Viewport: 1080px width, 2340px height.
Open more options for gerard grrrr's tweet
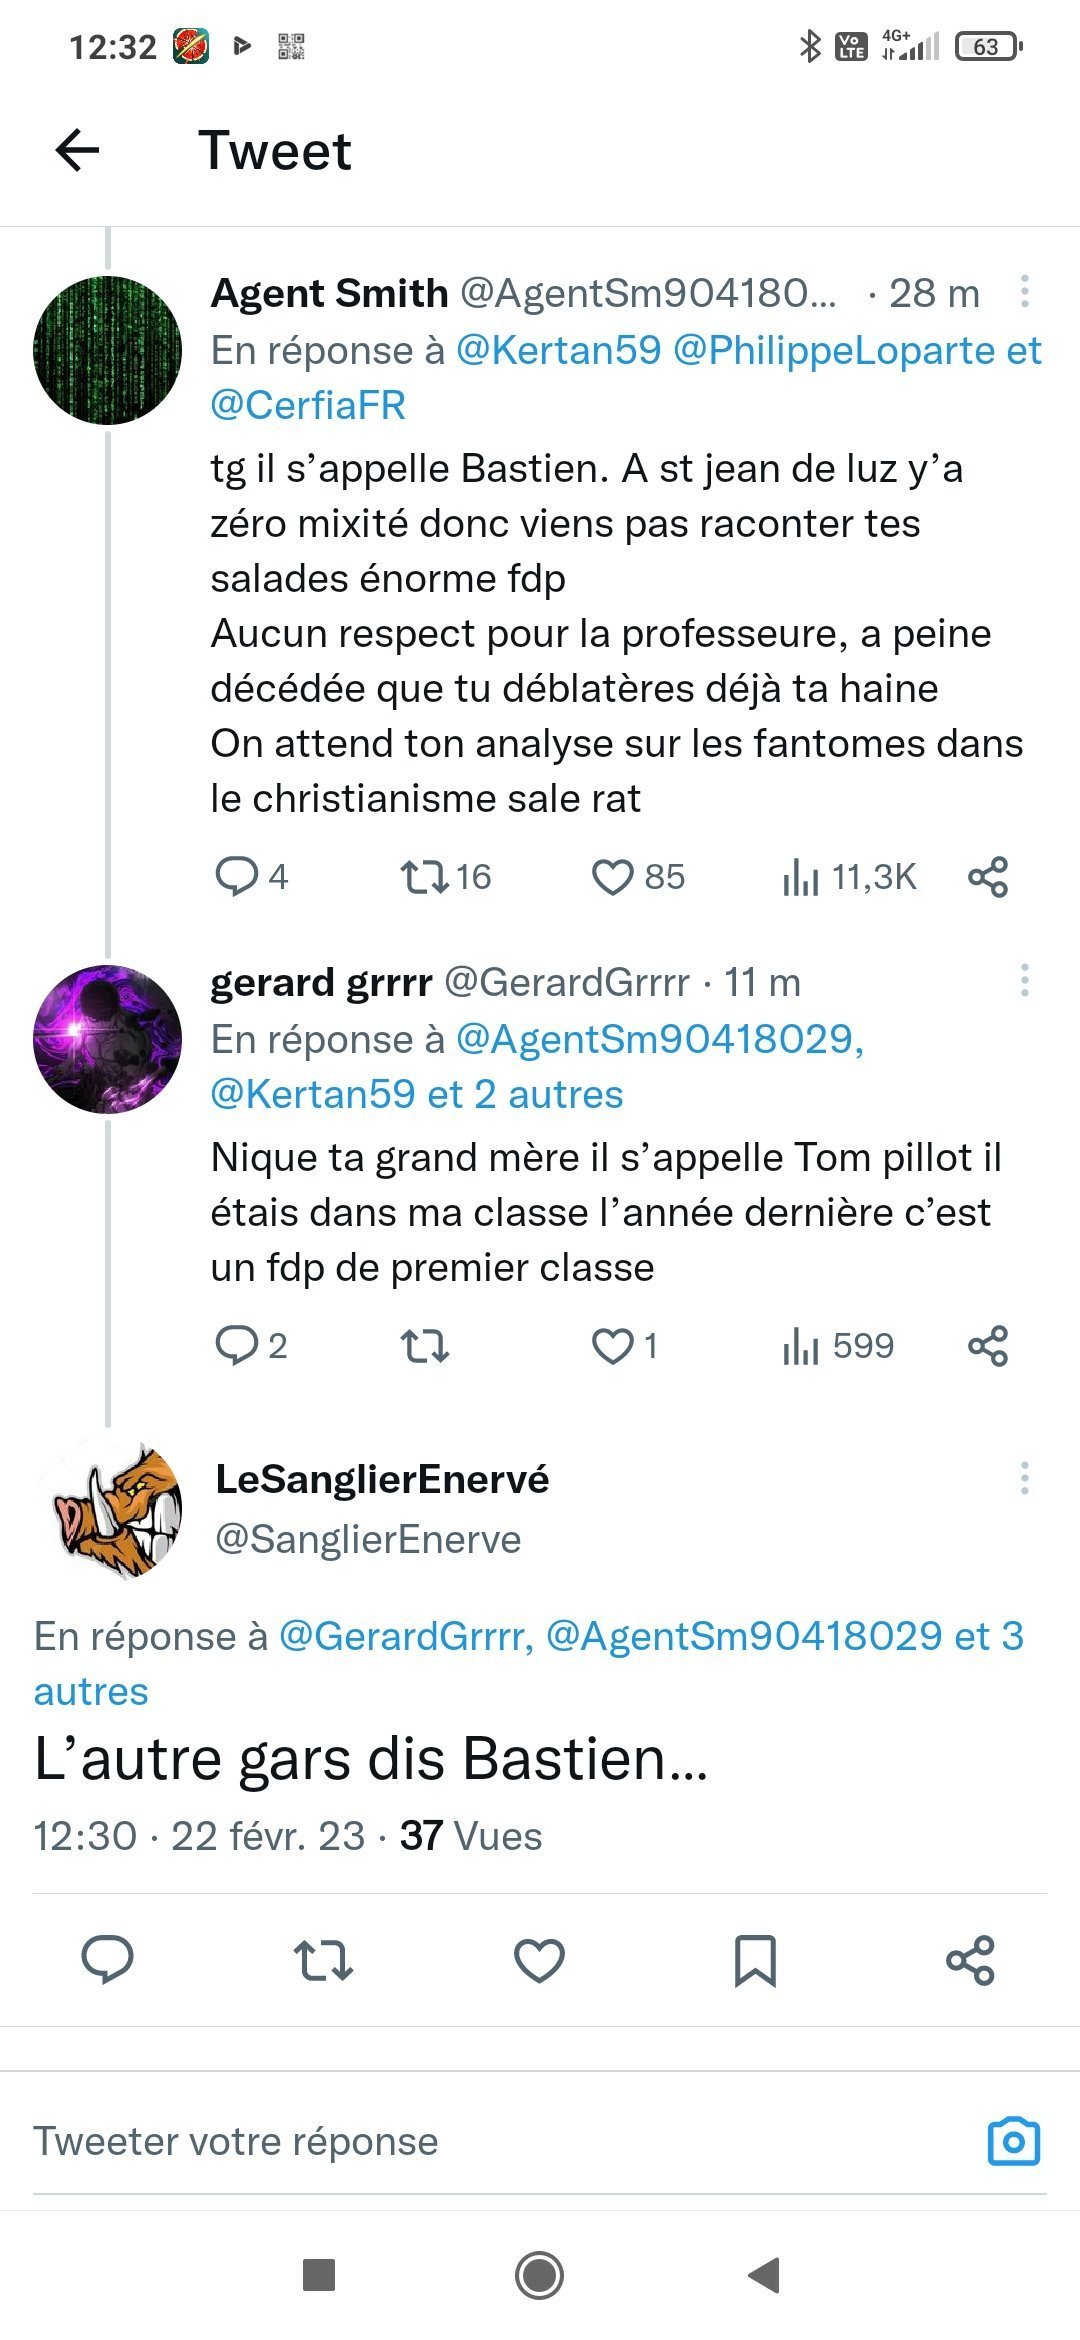tap(1024, 980)
